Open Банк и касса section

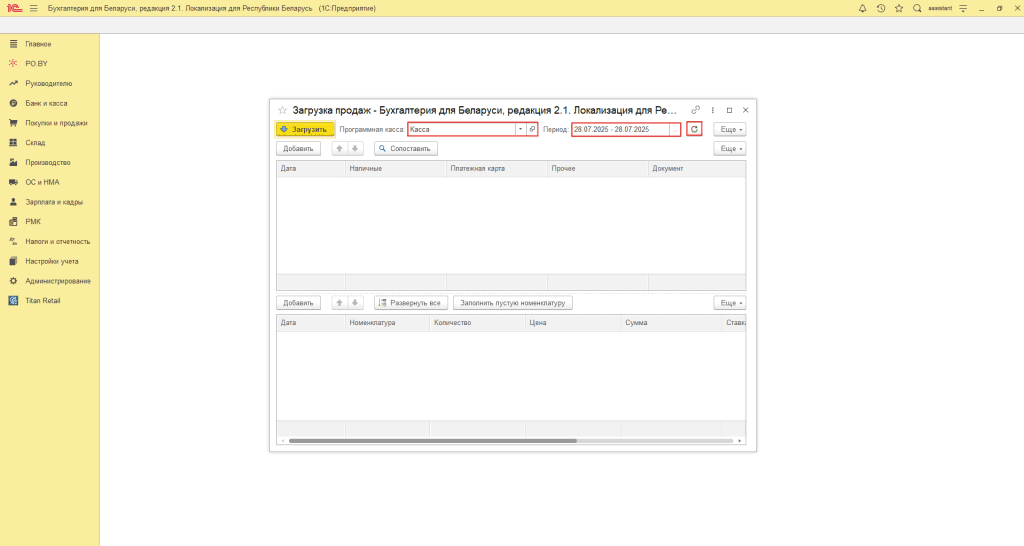tap(46, 103)
